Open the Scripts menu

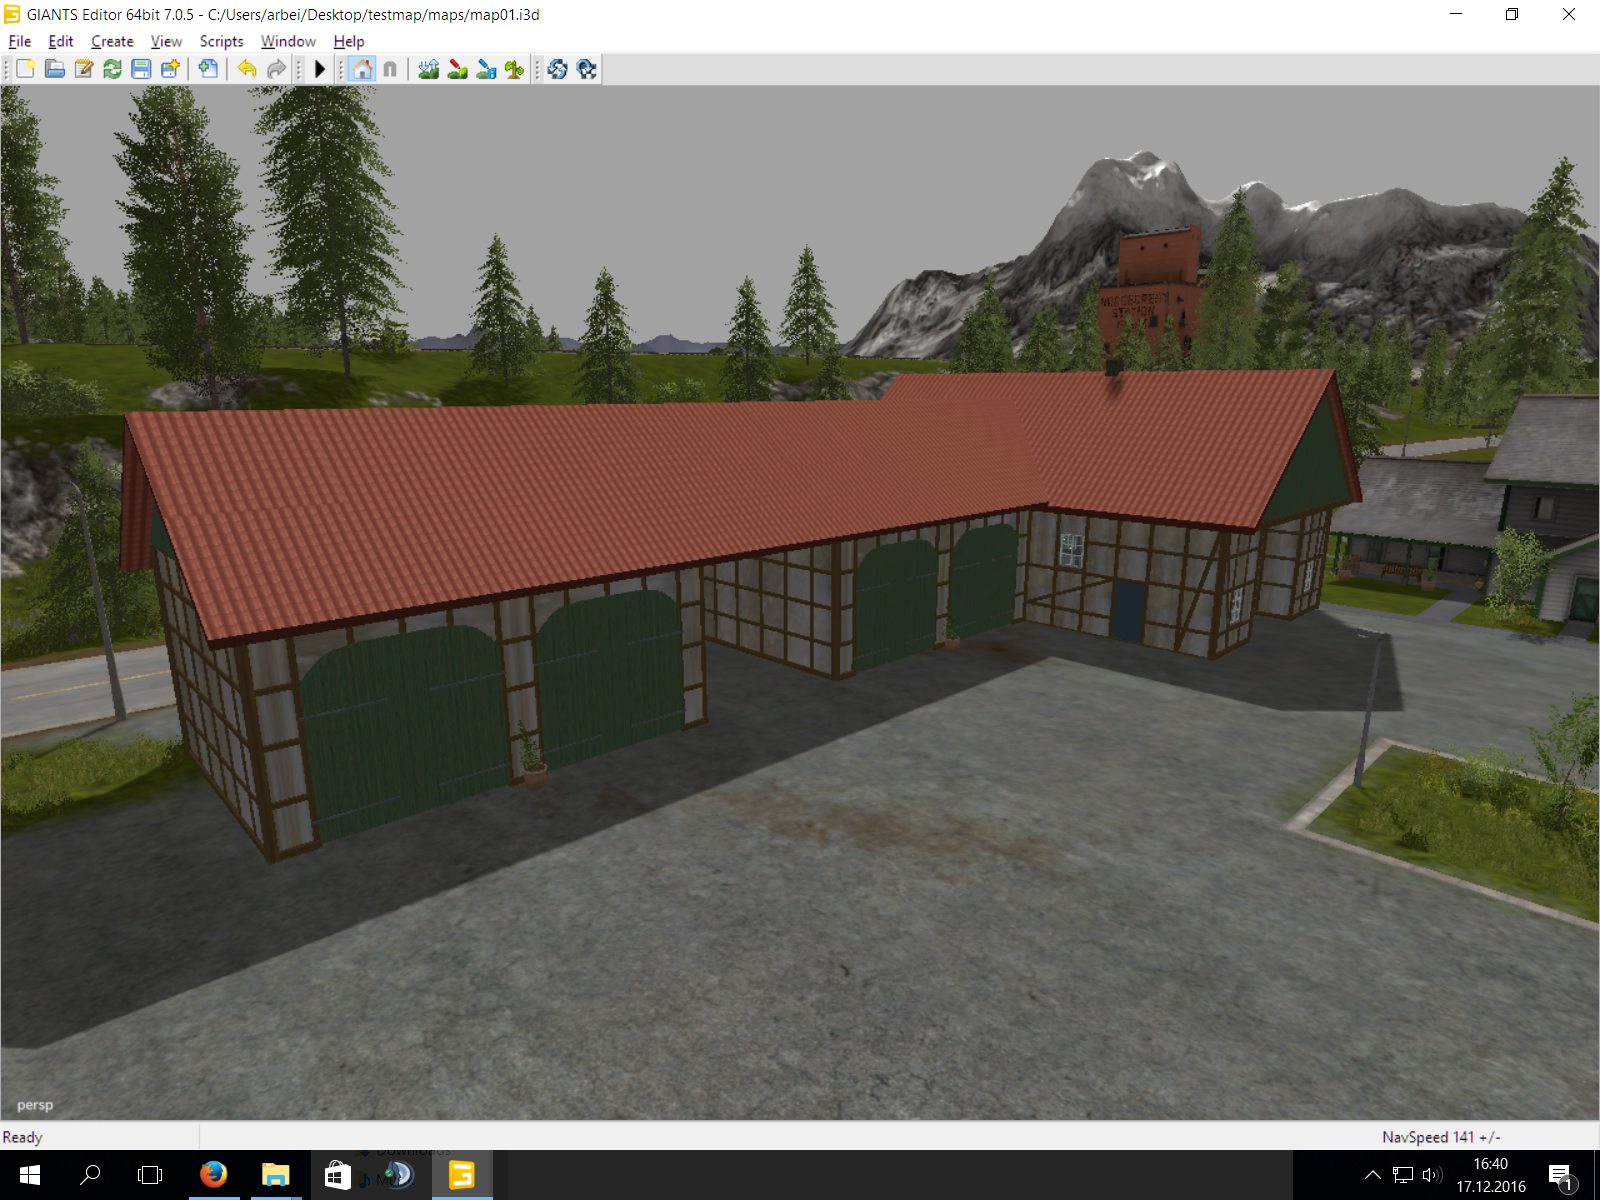coord(221,41)
